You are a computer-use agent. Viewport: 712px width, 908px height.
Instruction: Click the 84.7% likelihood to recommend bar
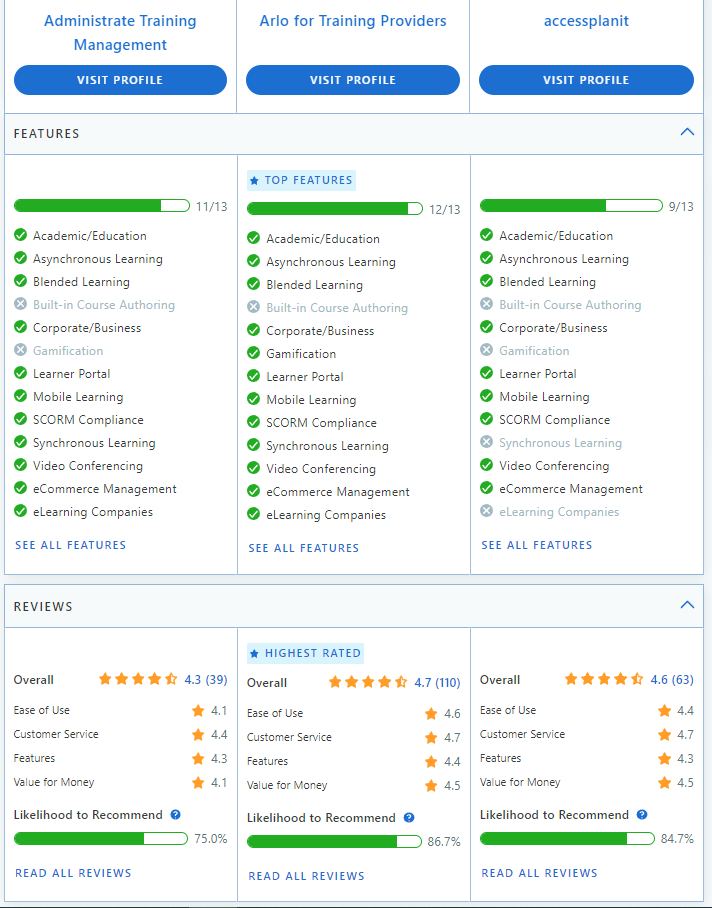tap(567, 839)
